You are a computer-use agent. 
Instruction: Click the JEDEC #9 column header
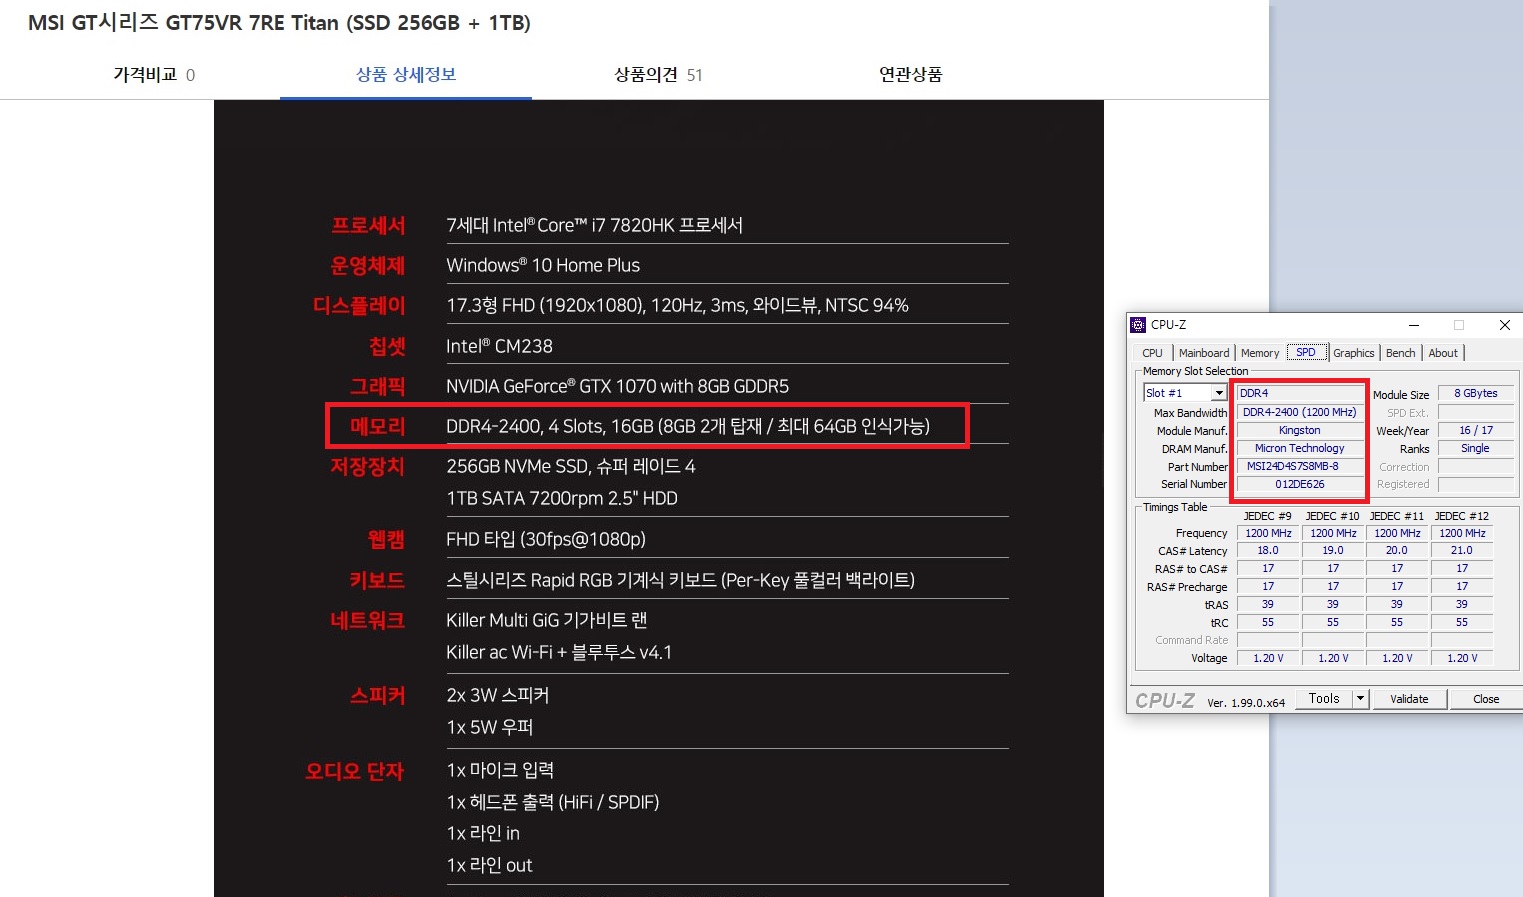pos(1268,516)
